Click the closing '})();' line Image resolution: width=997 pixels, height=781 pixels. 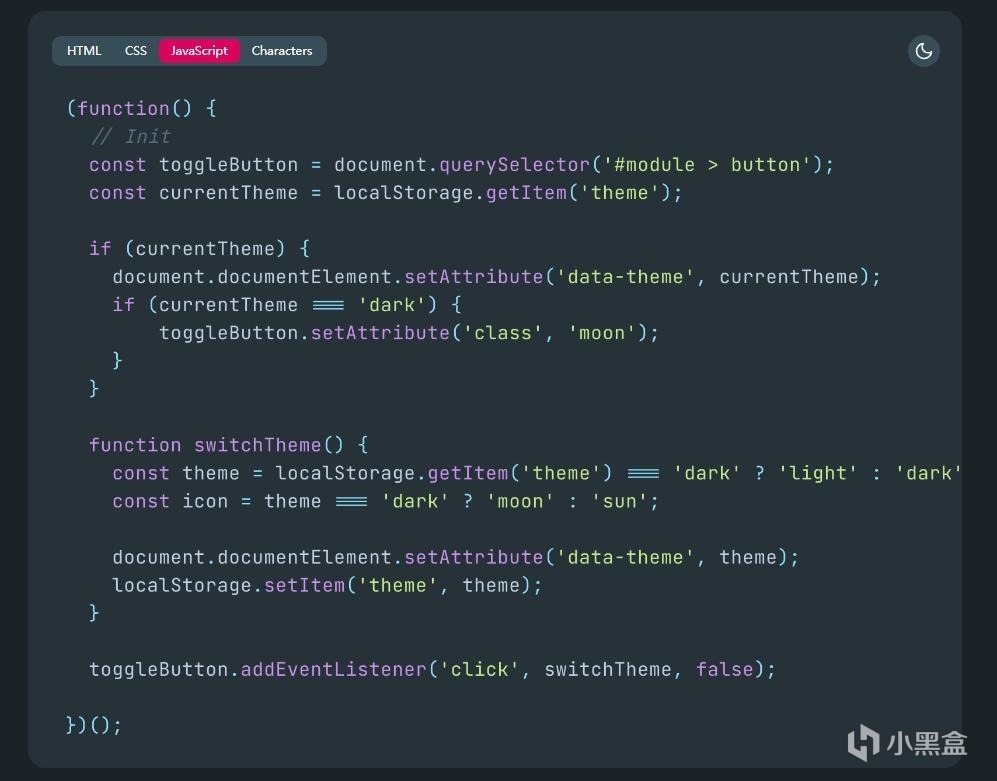93,725
